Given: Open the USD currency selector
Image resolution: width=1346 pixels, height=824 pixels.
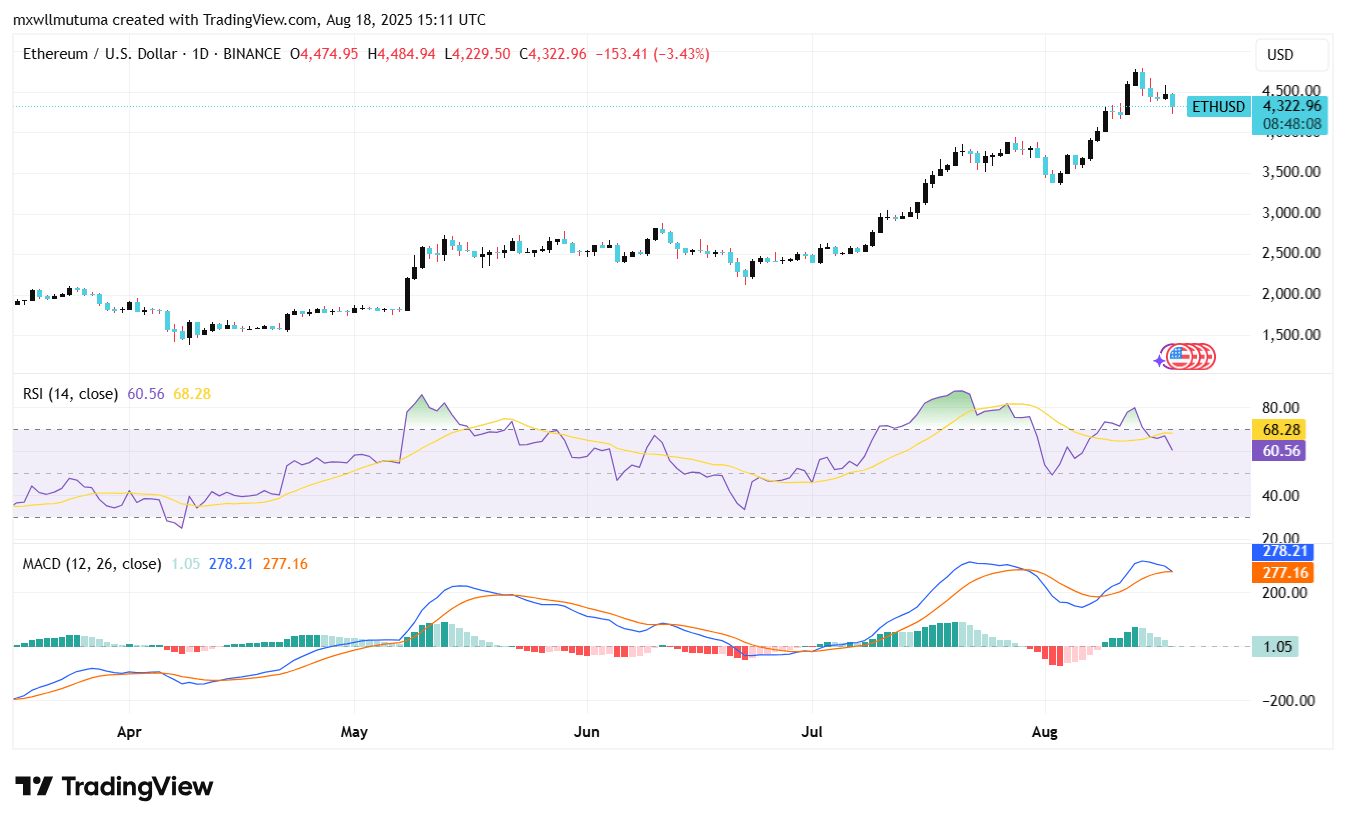Looking at the screenshot, I should [x=1291, y=55].
